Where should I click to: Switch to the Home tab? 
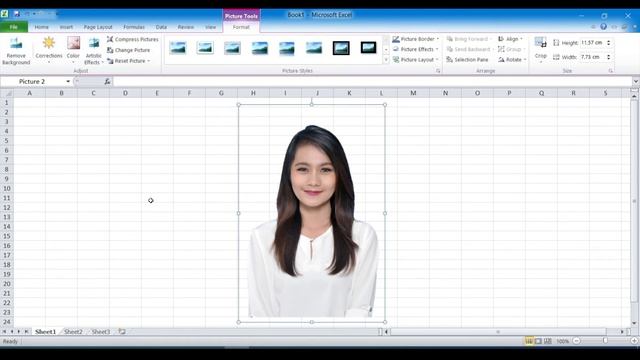pos(41,27)
